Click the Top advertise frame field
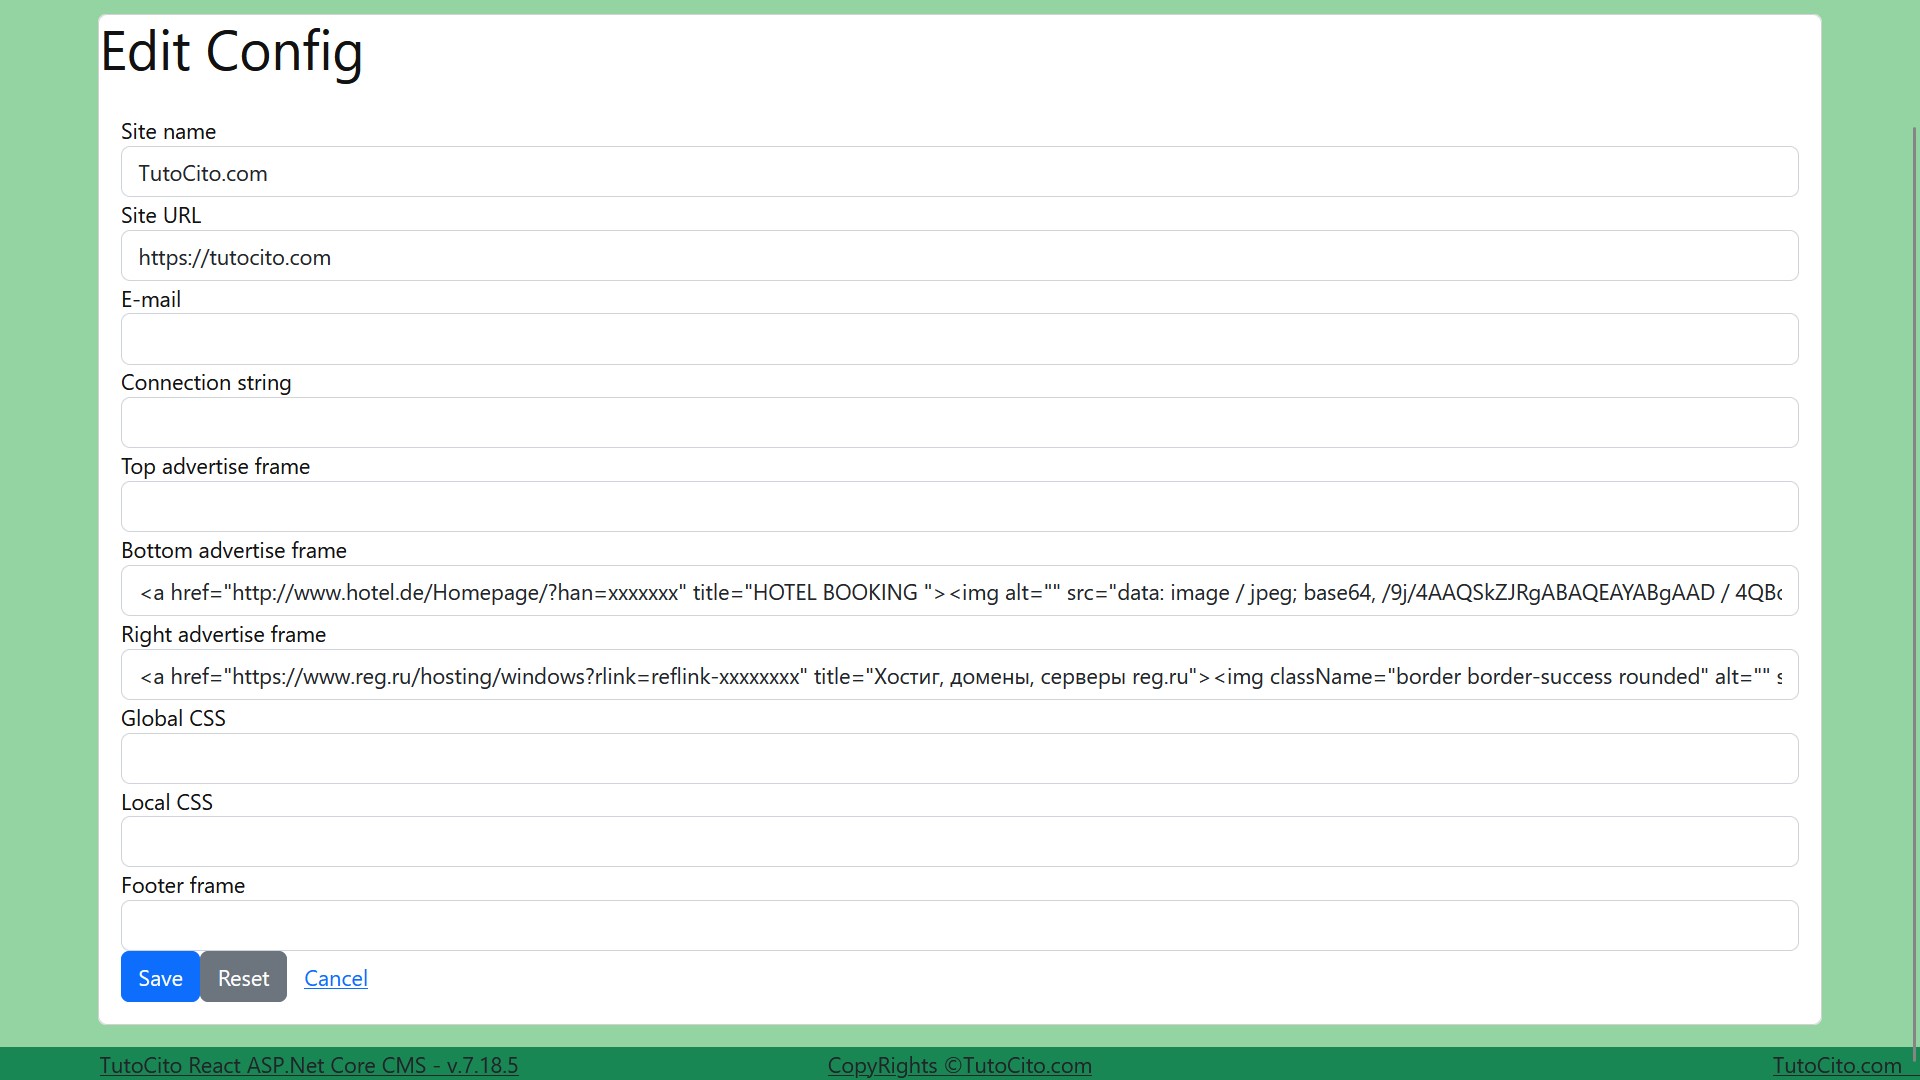Screen dimensions: 1920x1080 click(x=959, y=507)
